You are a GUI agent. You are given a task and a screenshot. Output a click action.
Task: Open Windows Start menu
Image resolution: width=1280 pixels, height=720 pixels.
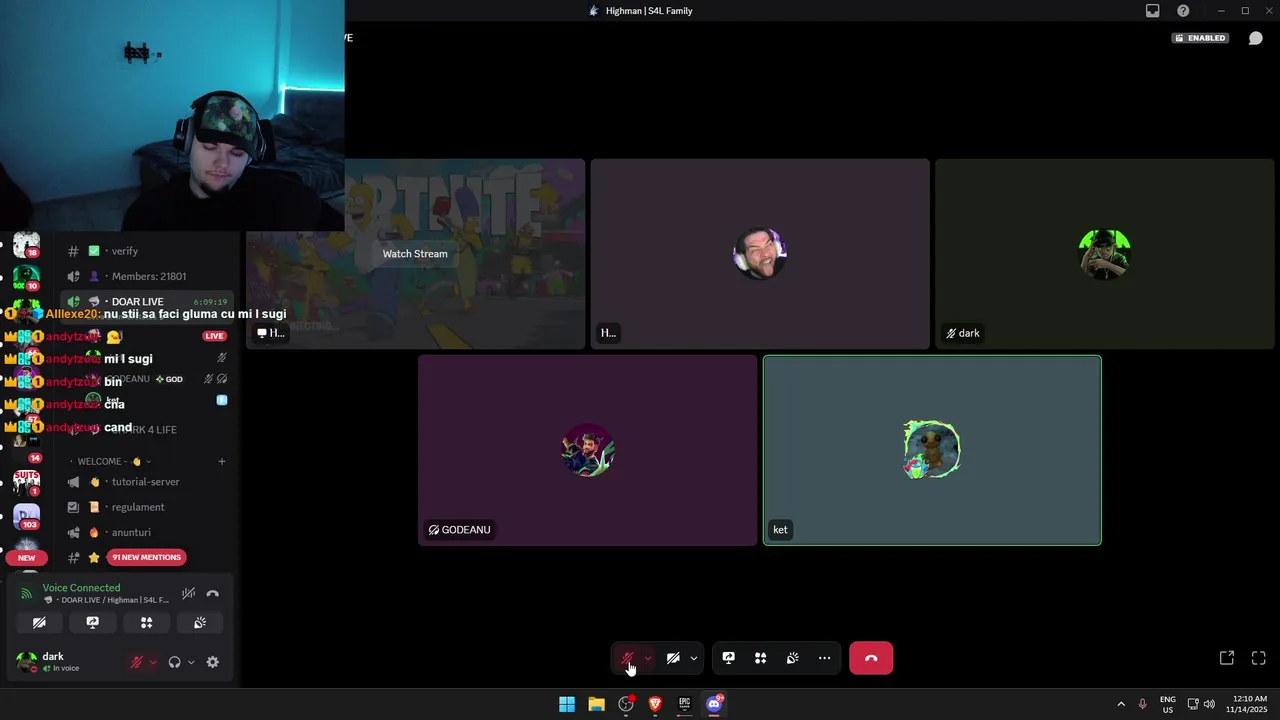pos(567,704)
